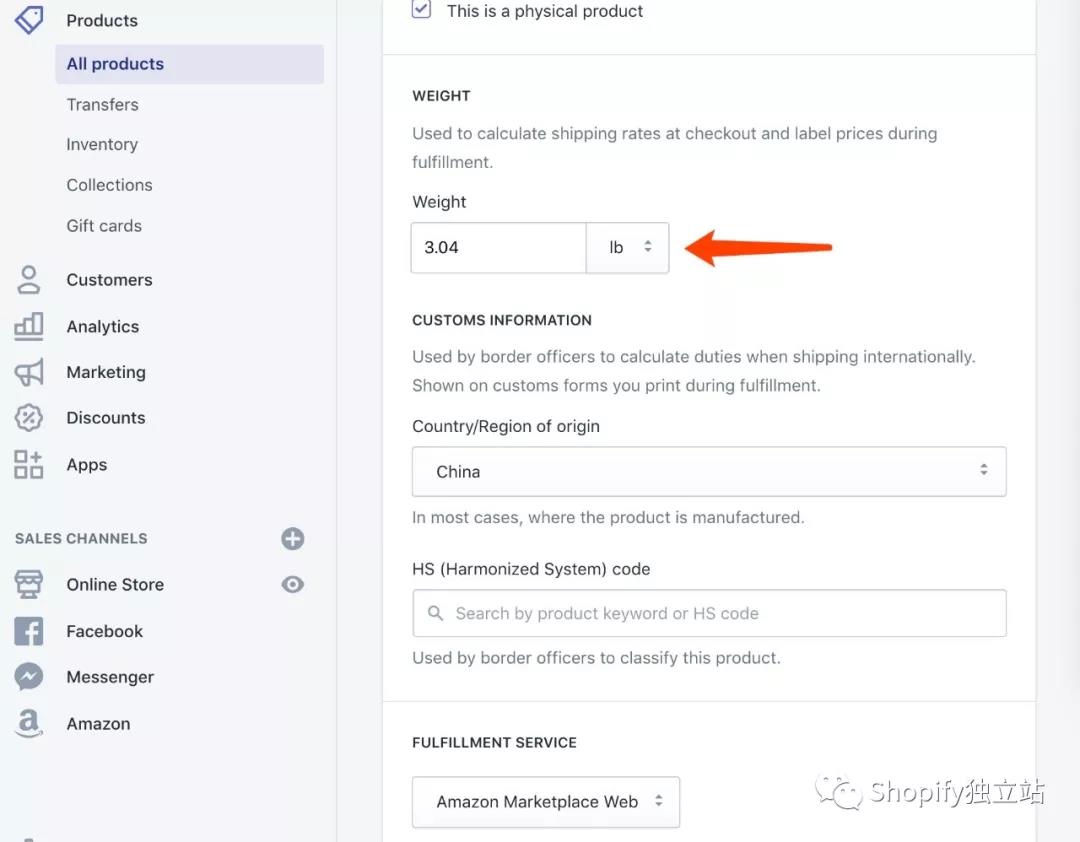Screen dimensions: 1080x842
Task: Select All products in sidebar
Action: coord(115,64)
